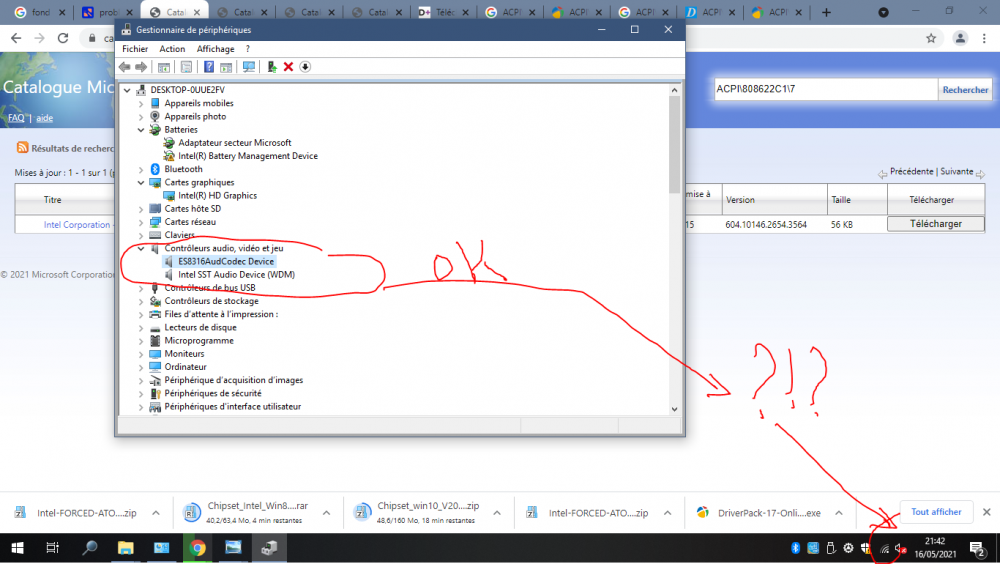
Task: Select Intel SST Audio Device (WDM)
Action: 236,274
